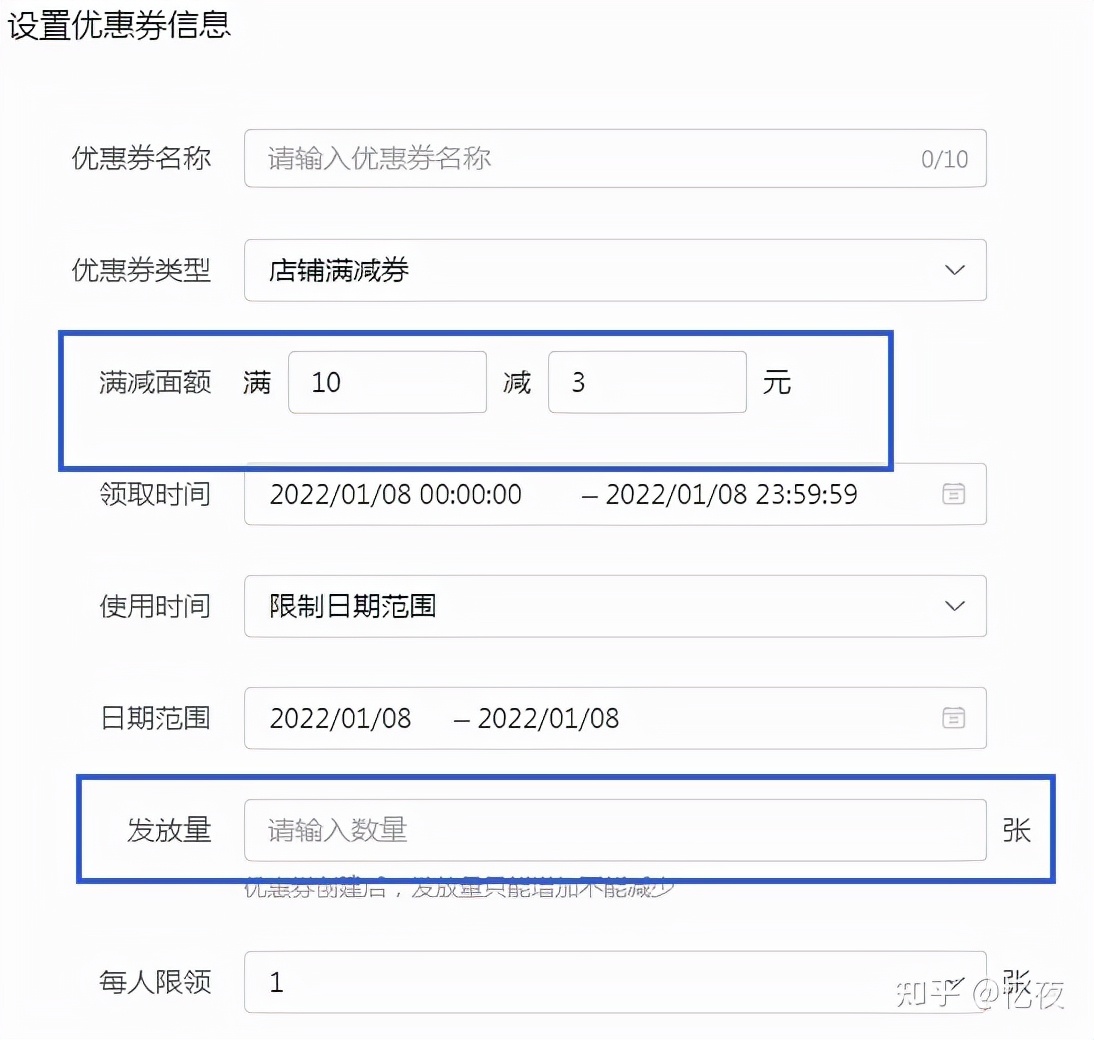This screenshot has width=1094, height=1040.
Task: Click the 满 threshold field showing 10
Action: pyautogui.click(x=387, y=382)
